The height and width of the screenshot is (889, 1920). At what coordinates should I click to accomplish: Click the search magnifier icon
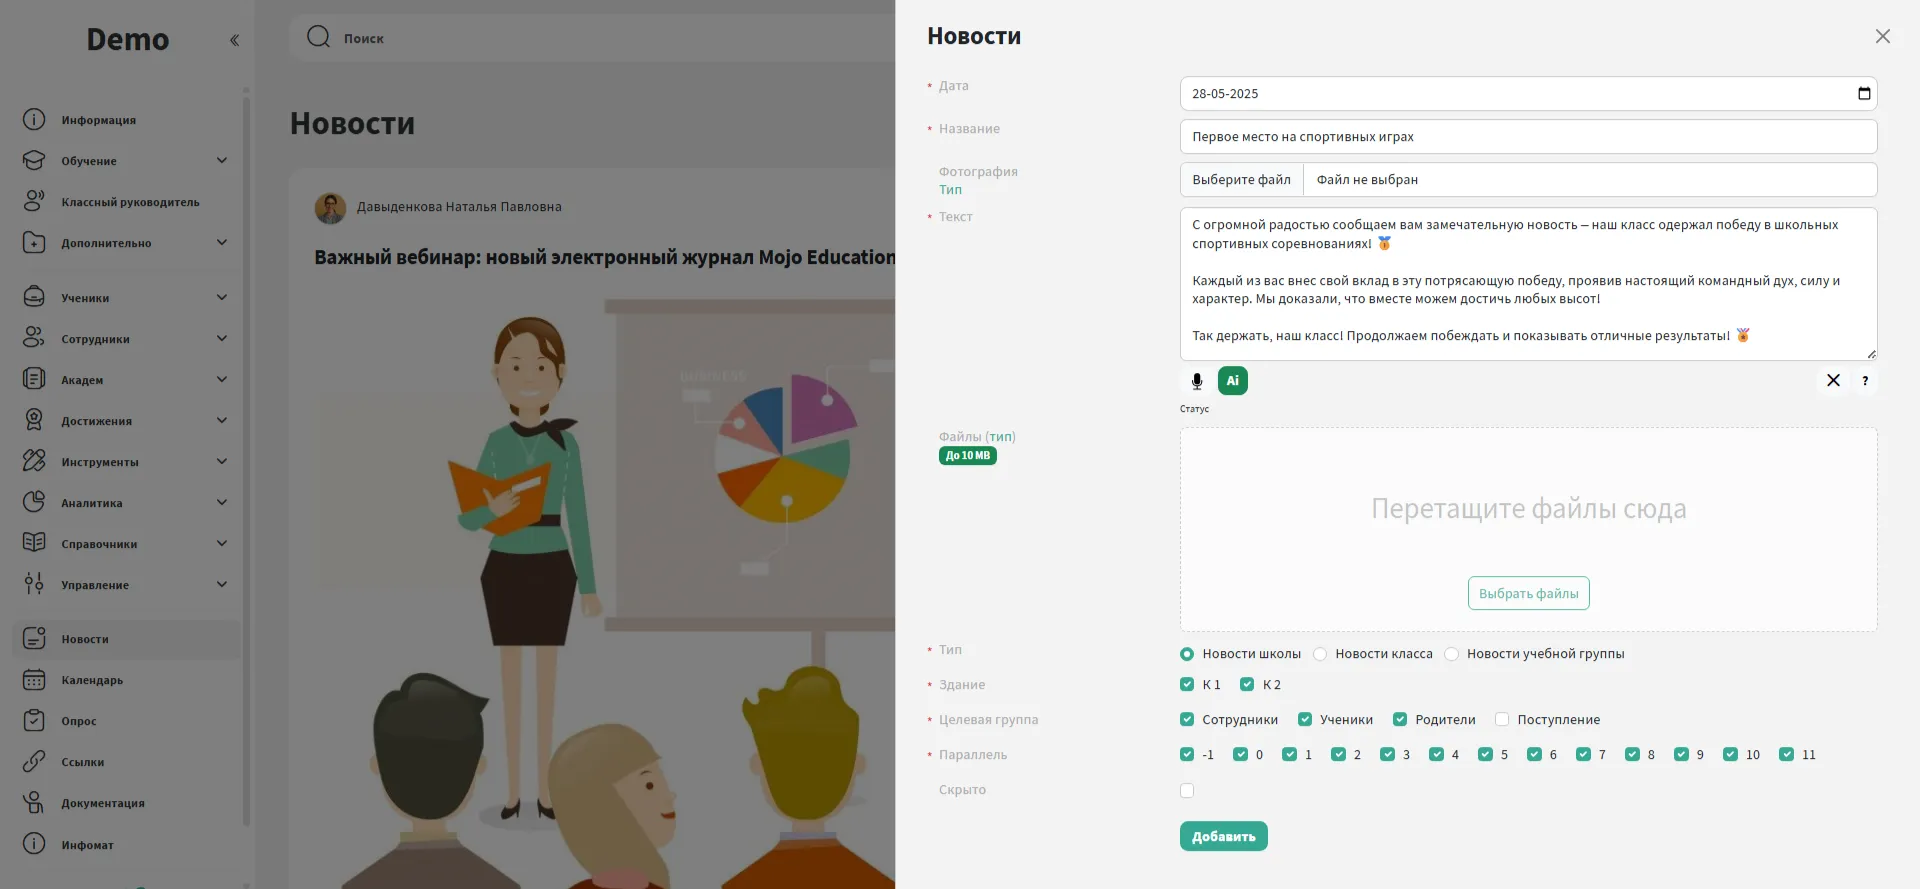[318, 38]
